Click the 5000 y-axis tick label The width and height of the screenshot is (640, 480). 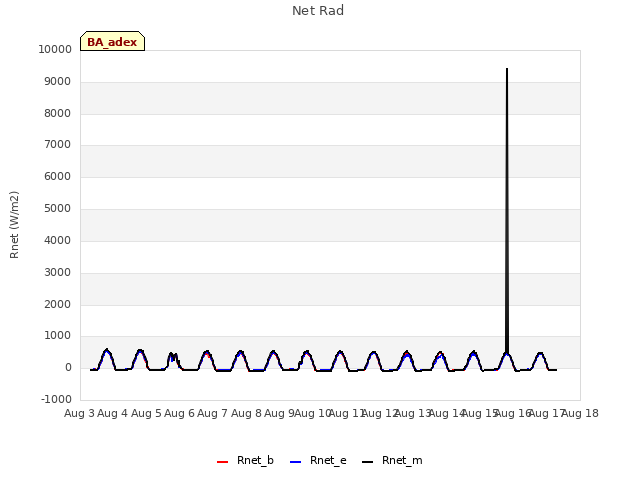pyautogui.click(x=58, y=209)
